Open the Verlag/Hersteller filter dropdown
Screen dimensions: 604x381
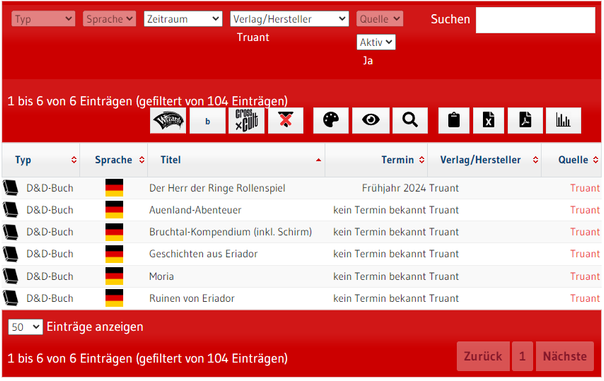pos(289,18)
